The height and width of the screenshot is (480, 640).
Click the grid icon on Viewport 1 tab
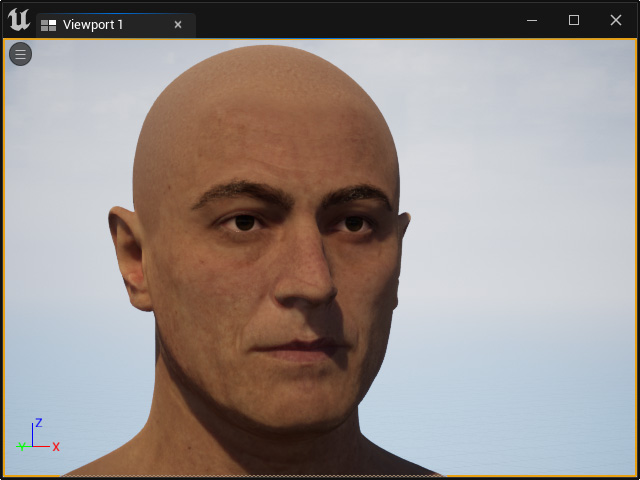(x=49, y=25)
